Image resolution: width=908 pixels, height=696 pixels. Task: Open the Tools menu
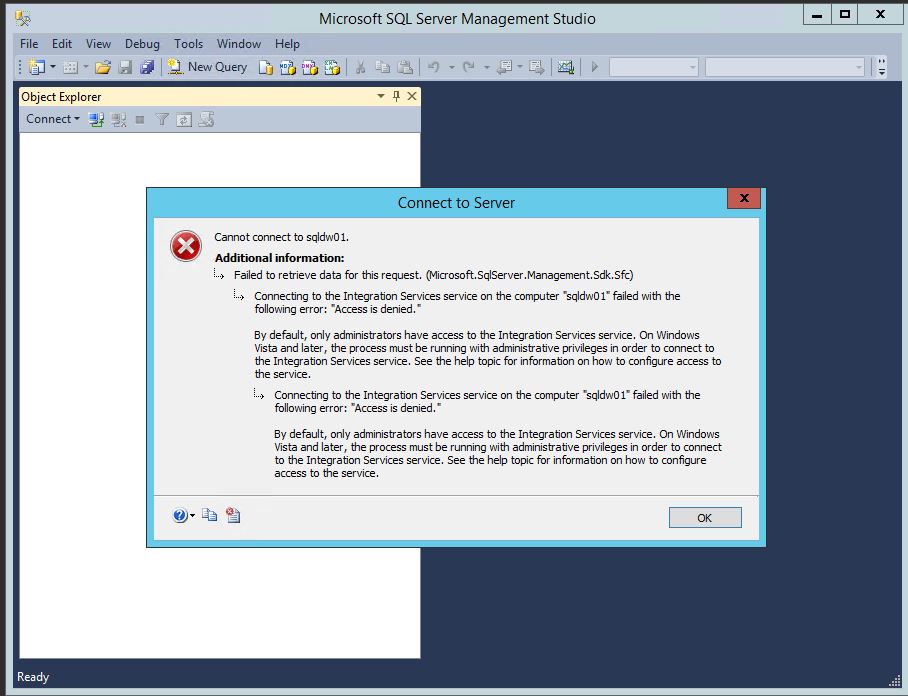(x=189, y=44)
